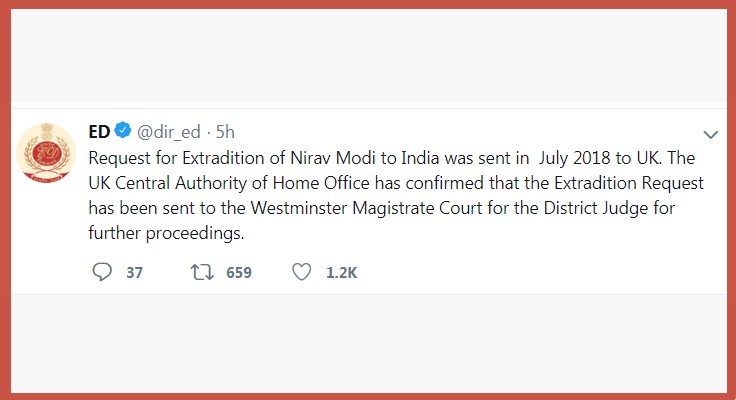Image resolution: width=736 pixels, height=400 pixels.
Task: Open the 5h timestamp link
Action: (x=226, y=132)
